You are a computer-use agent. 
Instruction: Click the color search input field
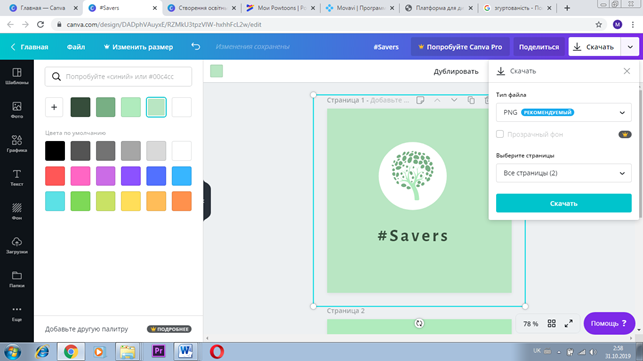click(x=118, y=77)
